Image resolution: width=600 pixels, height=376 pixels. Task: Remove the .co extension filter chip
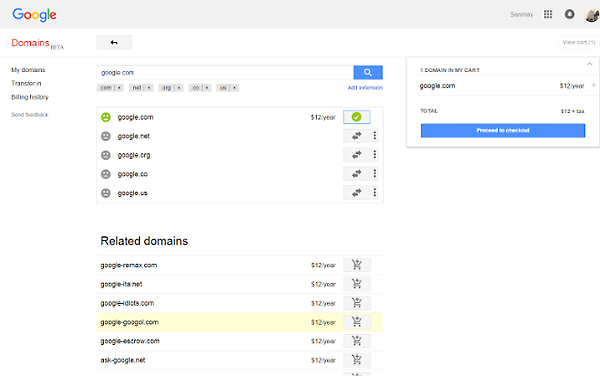tap(207, 88)
